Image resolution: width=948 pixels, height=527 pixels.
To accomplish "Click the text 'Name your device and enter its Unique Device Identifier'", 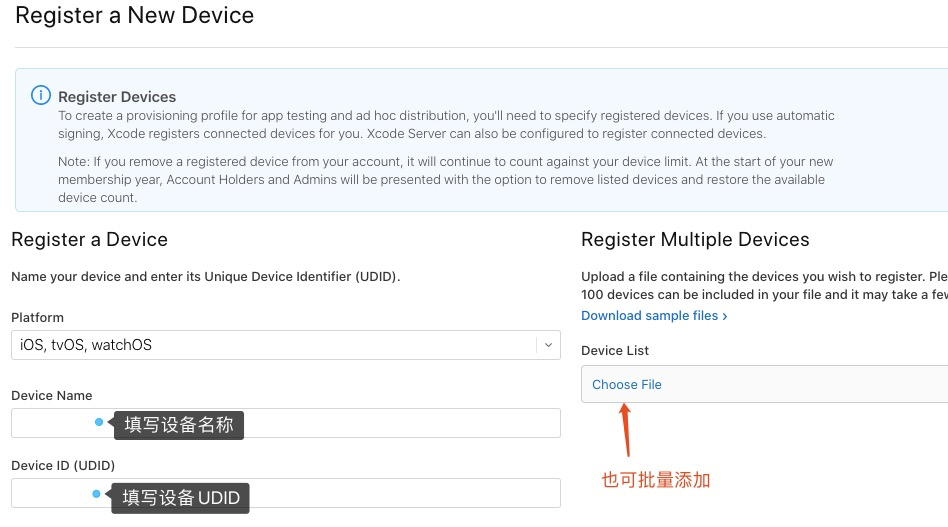I will click(x=206, y=276).
